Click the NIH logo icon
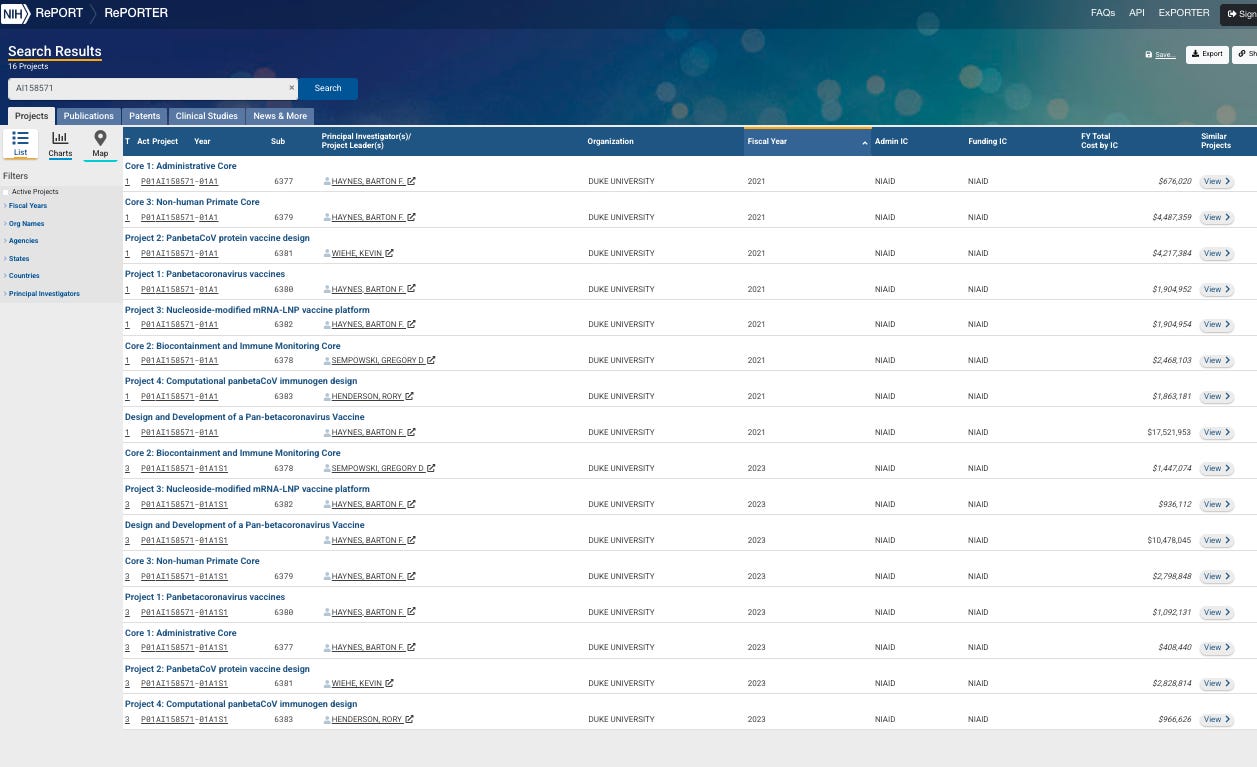Screen dimensions: 1257x767 (x=15, y=13)
